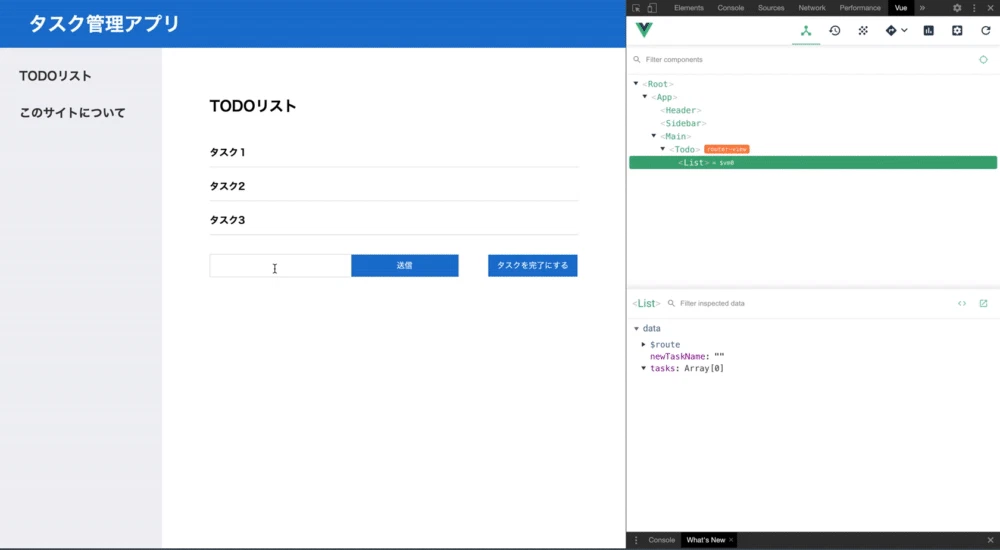This screenshot has width=1000, height=550.
Task: Select the Header component in the tree
Action: [x=680, y=110]
